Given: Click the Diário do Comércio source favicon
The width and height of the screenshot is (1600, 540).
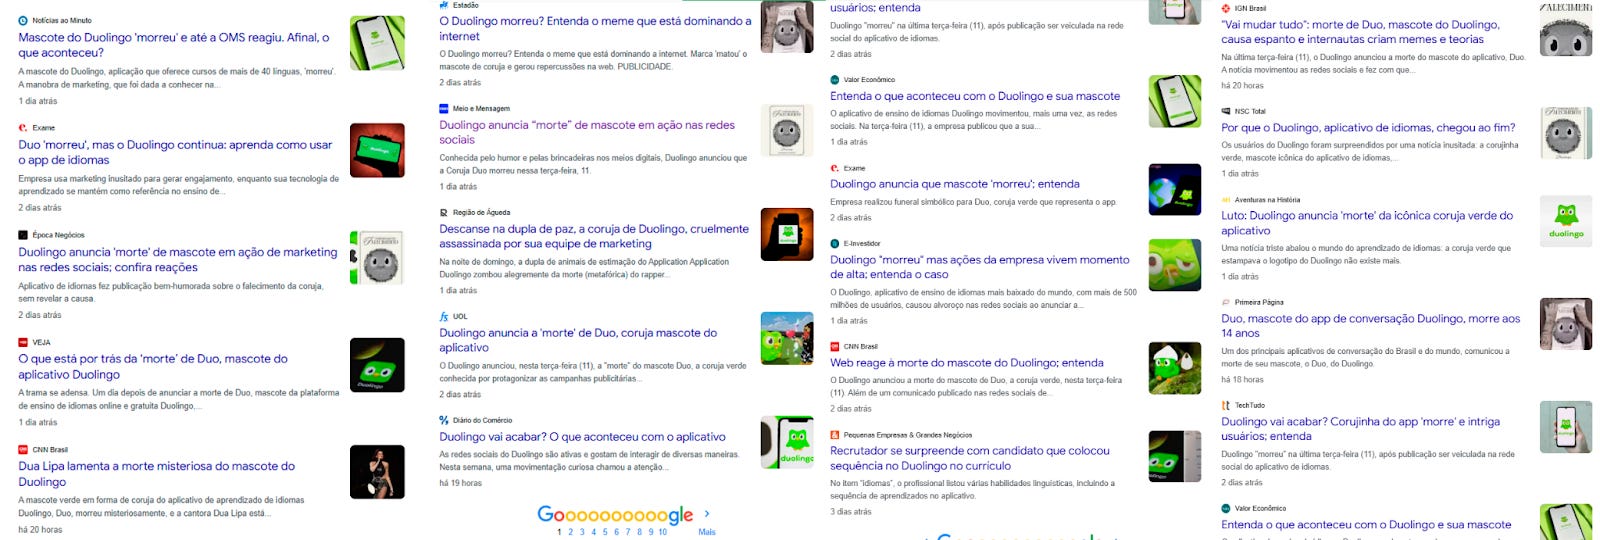Looking at the screenshot, I should click(x=444, y=420).
